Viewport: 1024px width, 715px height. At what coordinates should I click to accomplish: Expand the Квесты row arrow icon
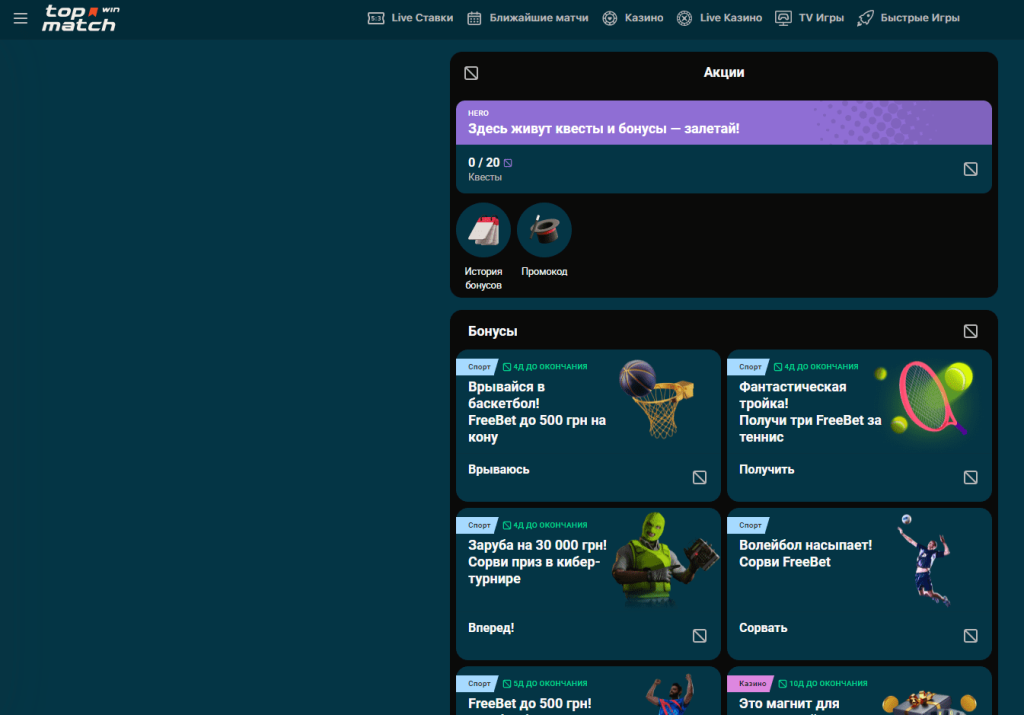tap(970, 169)
